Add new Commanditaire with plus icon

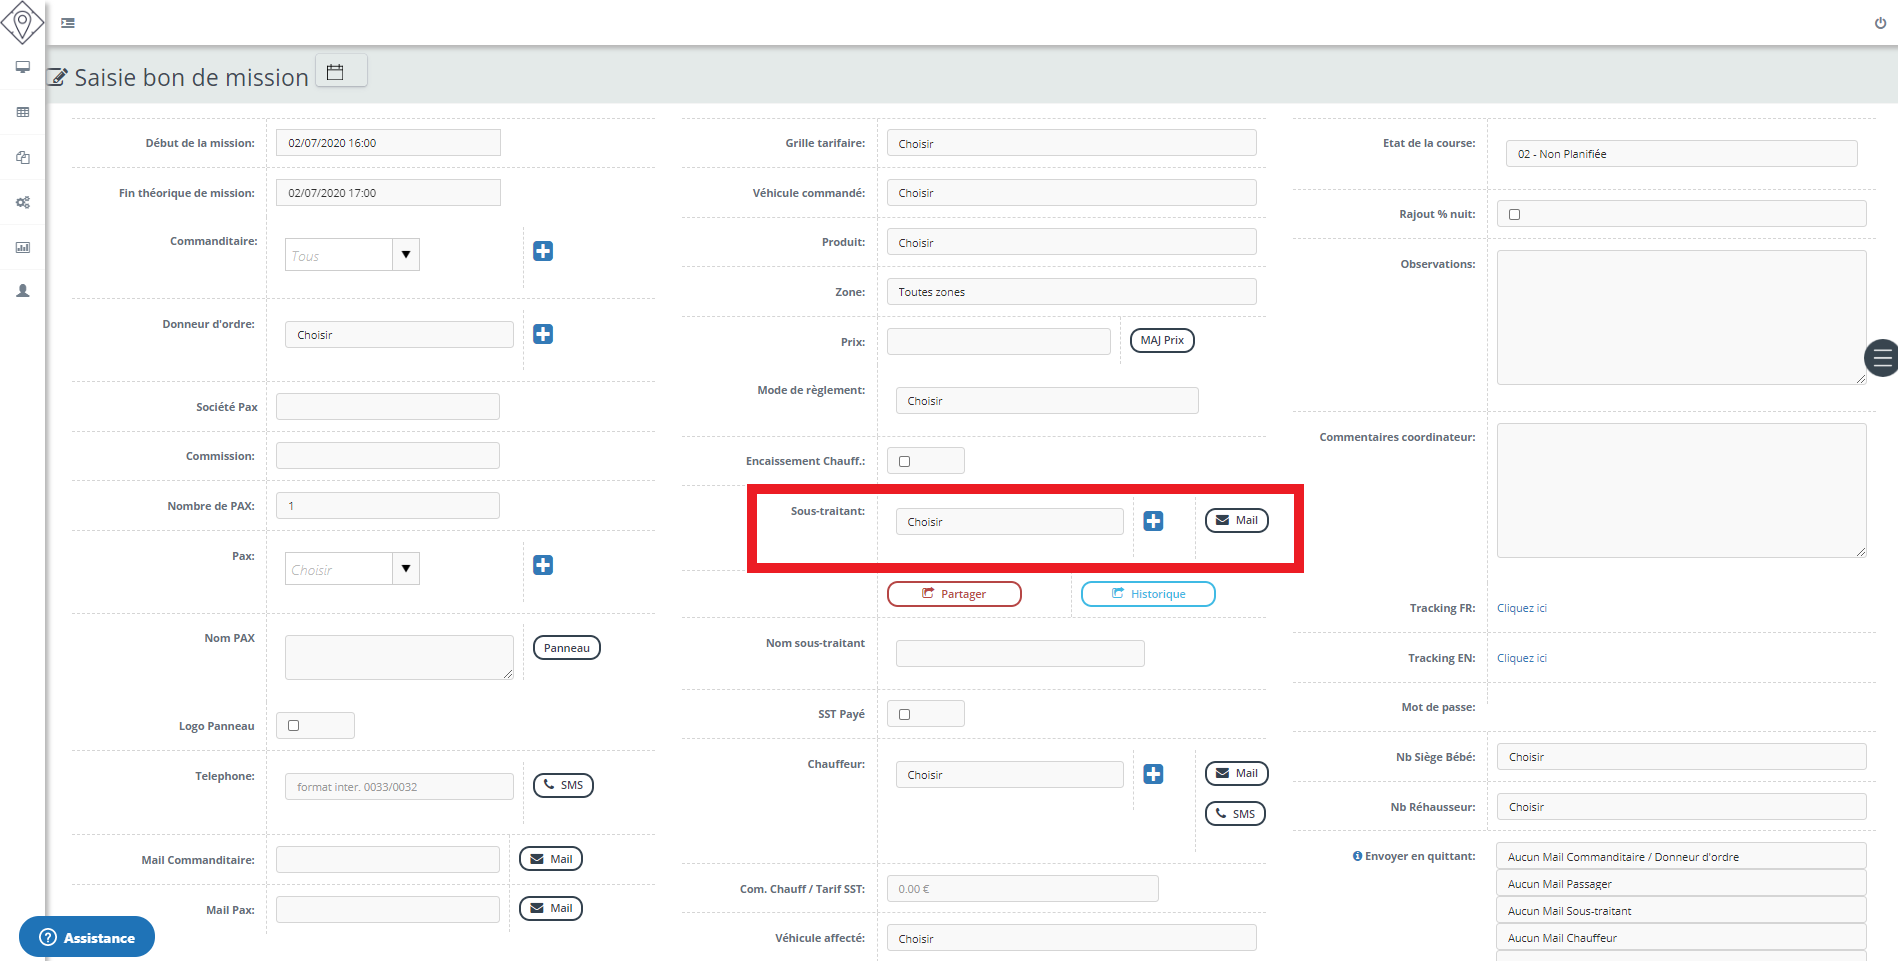coord(543,251)
